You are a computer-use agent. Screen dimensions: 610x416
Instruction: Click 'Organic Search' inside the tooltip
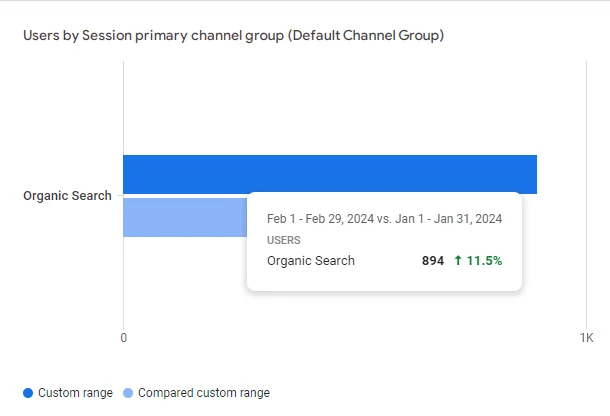coord(311,260)
